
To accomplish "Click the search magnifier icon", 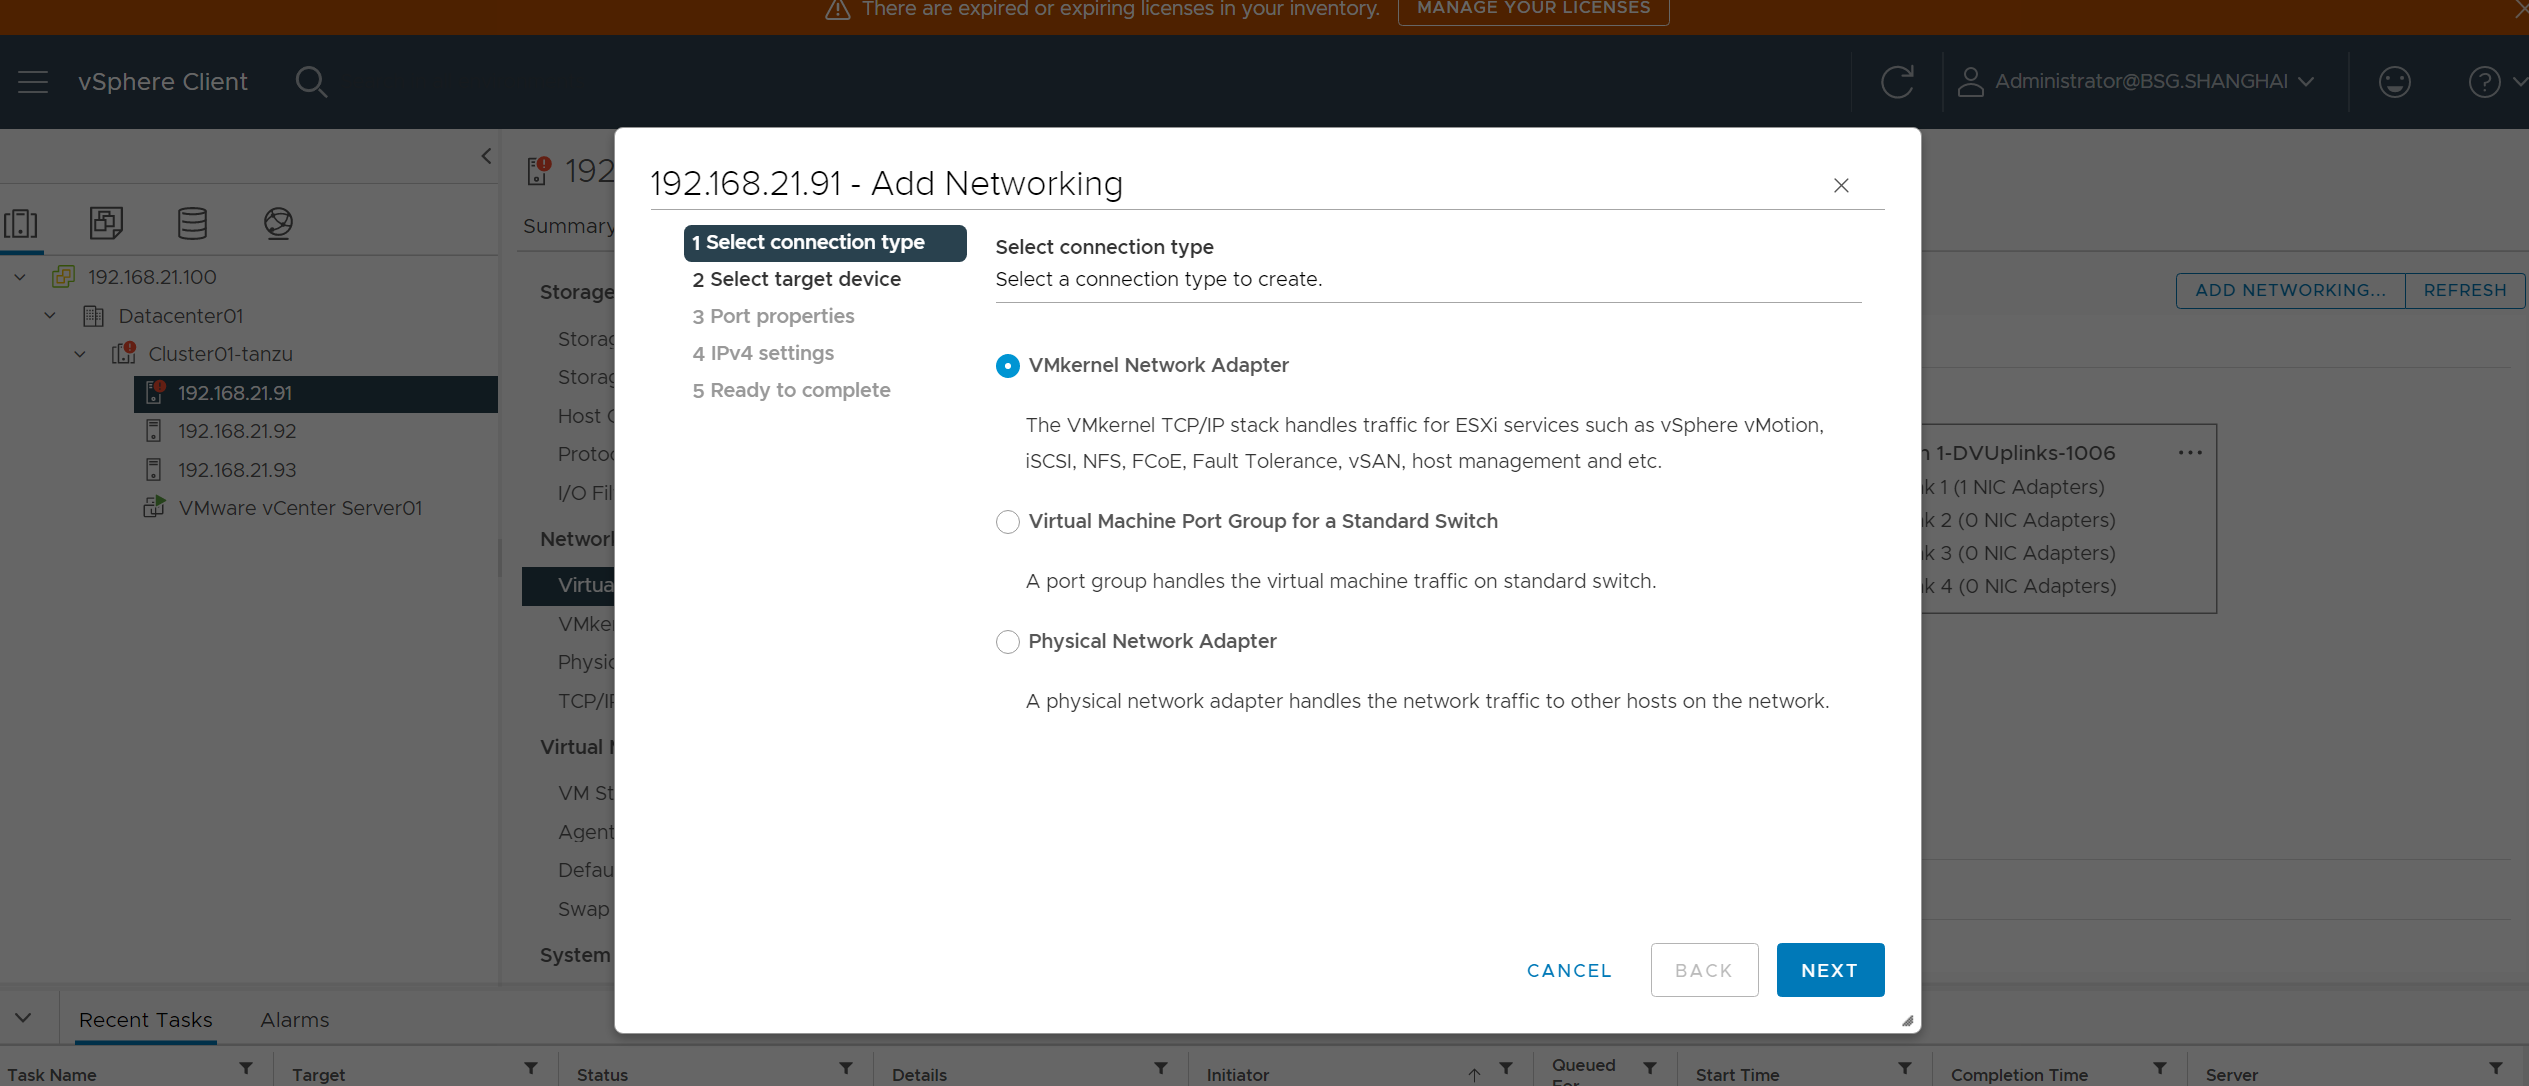I will point(311,82).
